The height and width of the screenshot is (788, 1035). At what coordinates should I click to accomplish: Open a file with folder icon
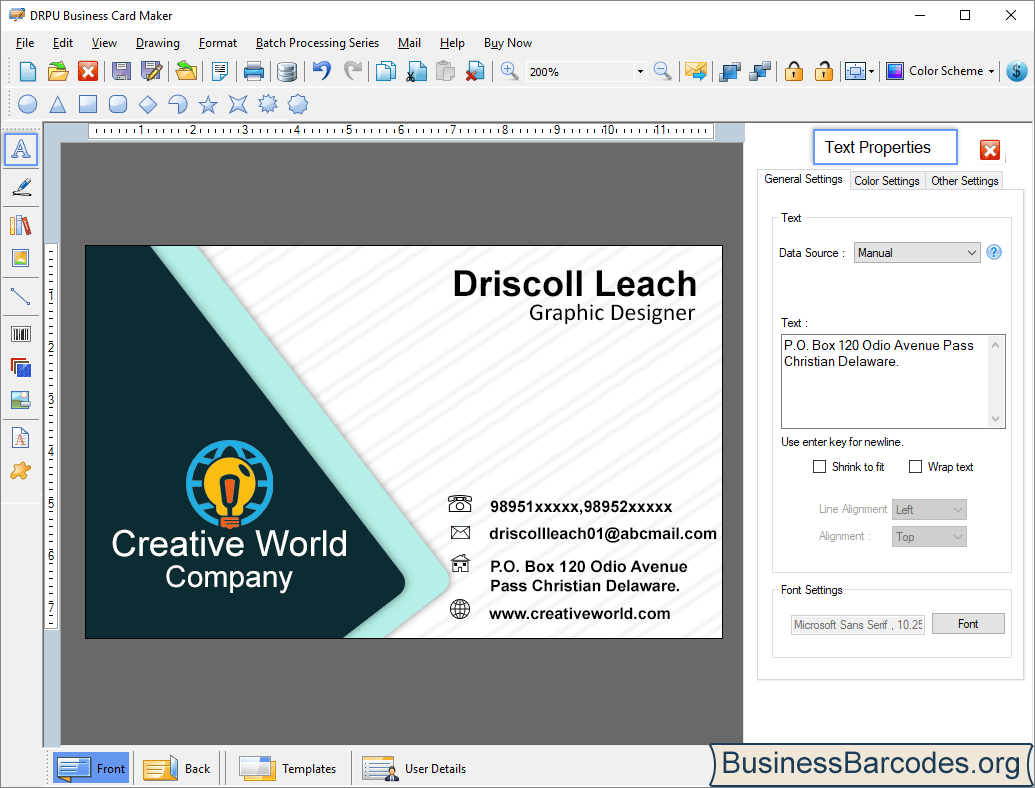(x=57, y=71)
